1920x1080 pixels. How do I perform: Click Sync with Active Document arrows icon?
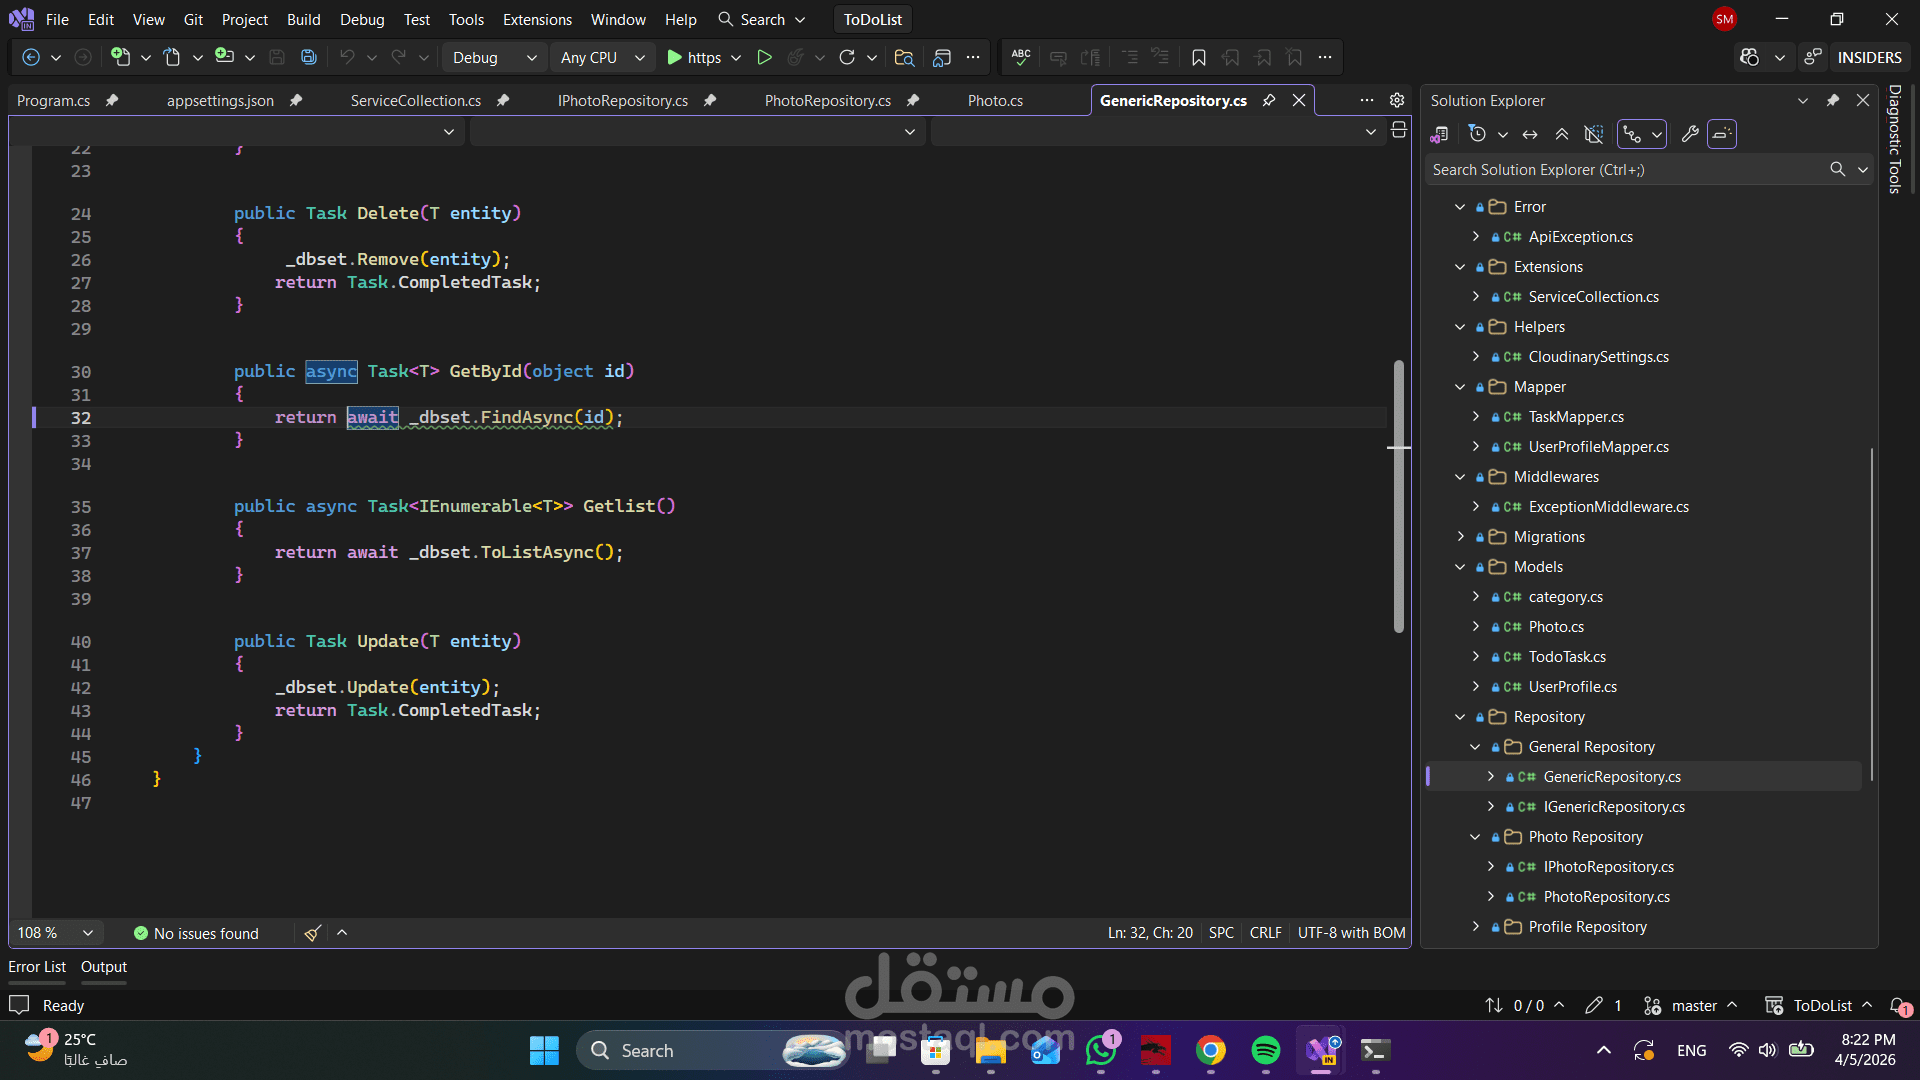[x=1530, y=134]
